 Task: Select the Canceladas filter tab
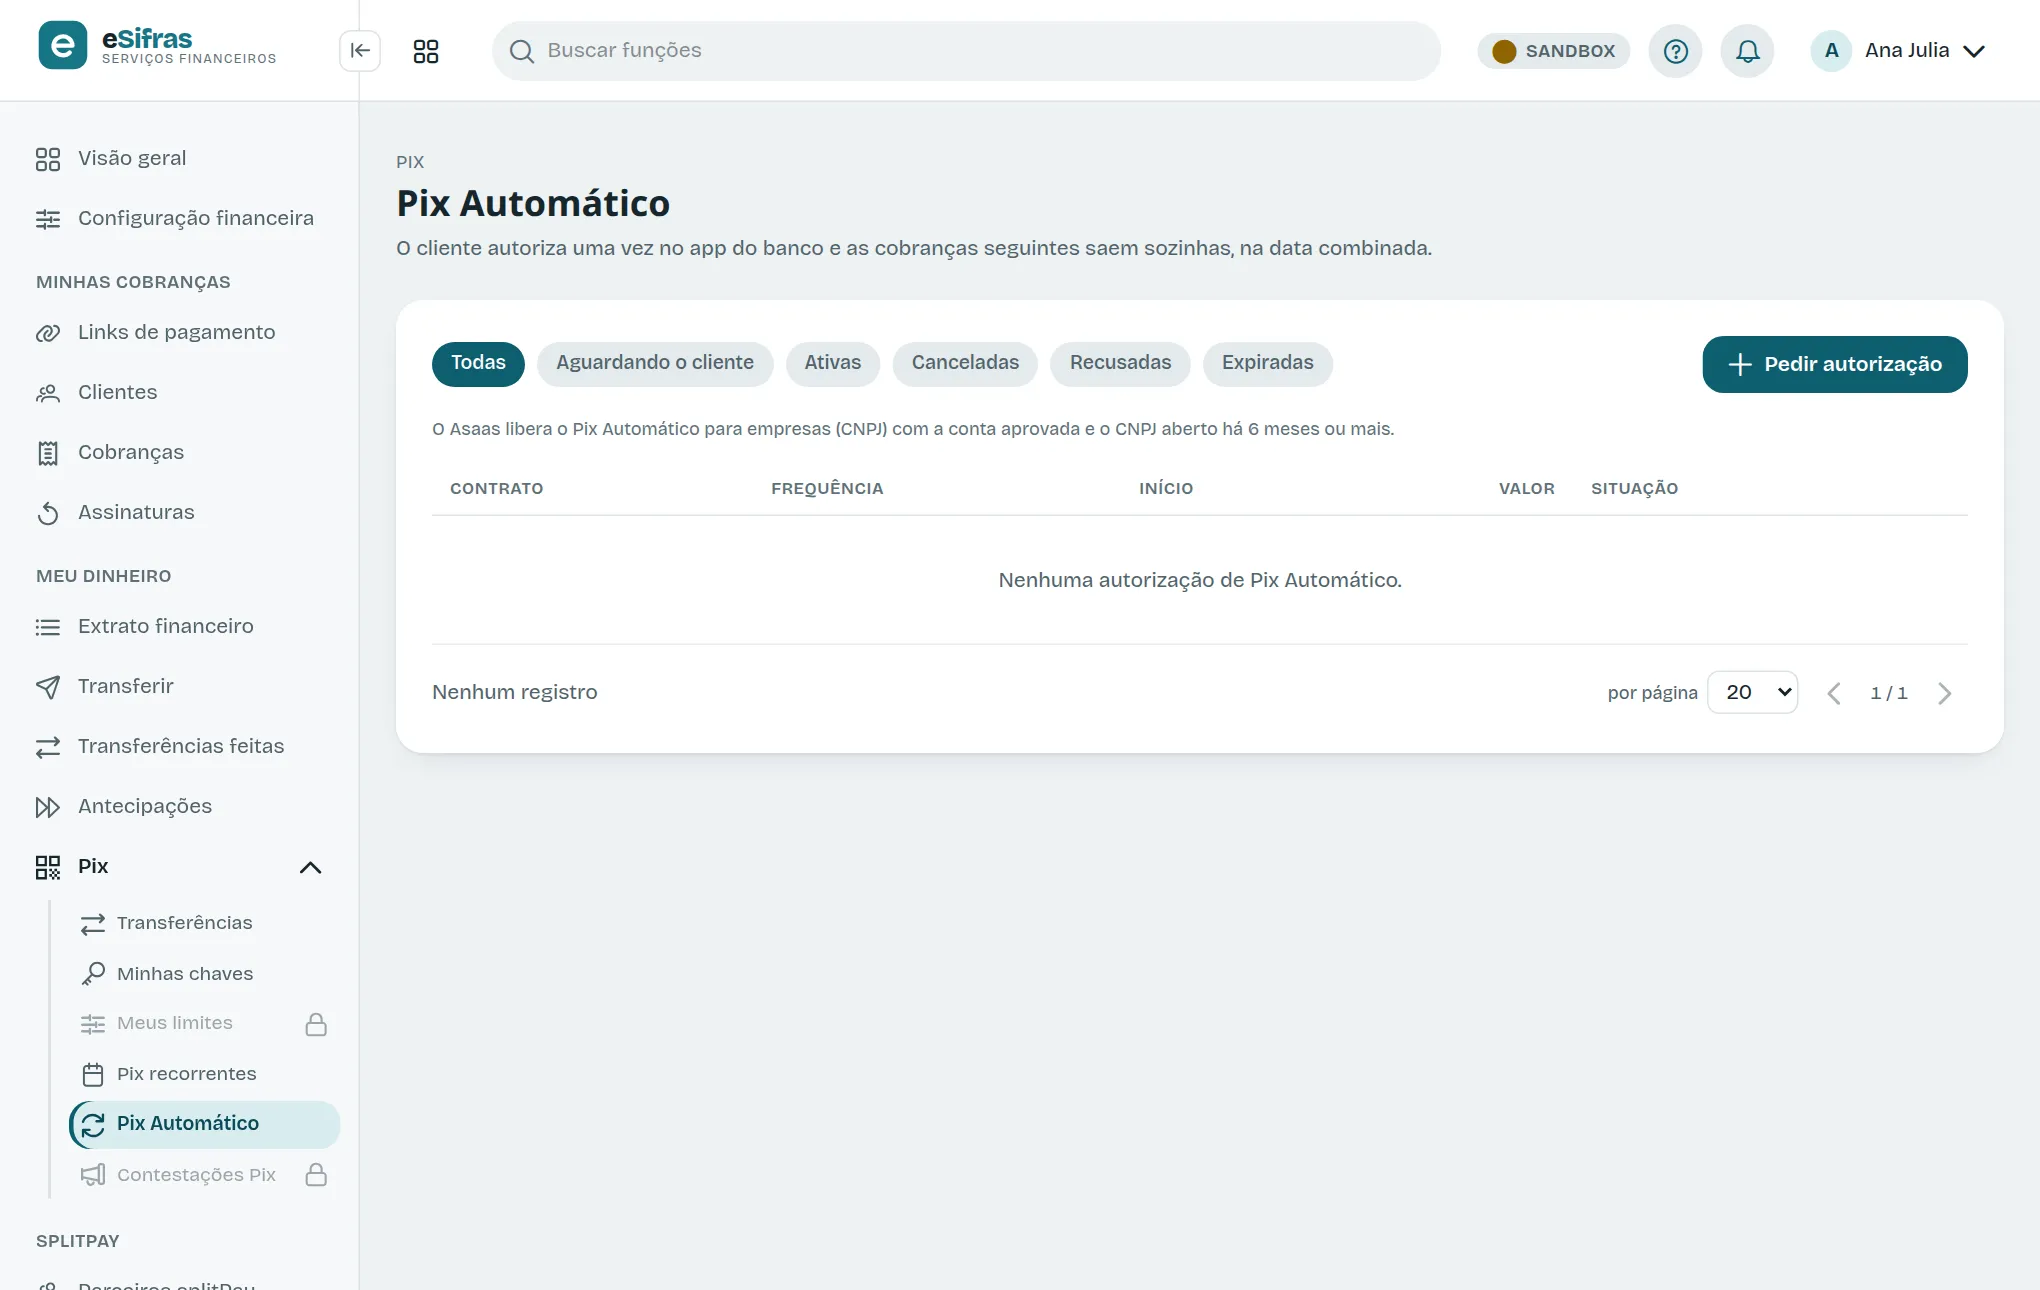click(x=965, y=363)
